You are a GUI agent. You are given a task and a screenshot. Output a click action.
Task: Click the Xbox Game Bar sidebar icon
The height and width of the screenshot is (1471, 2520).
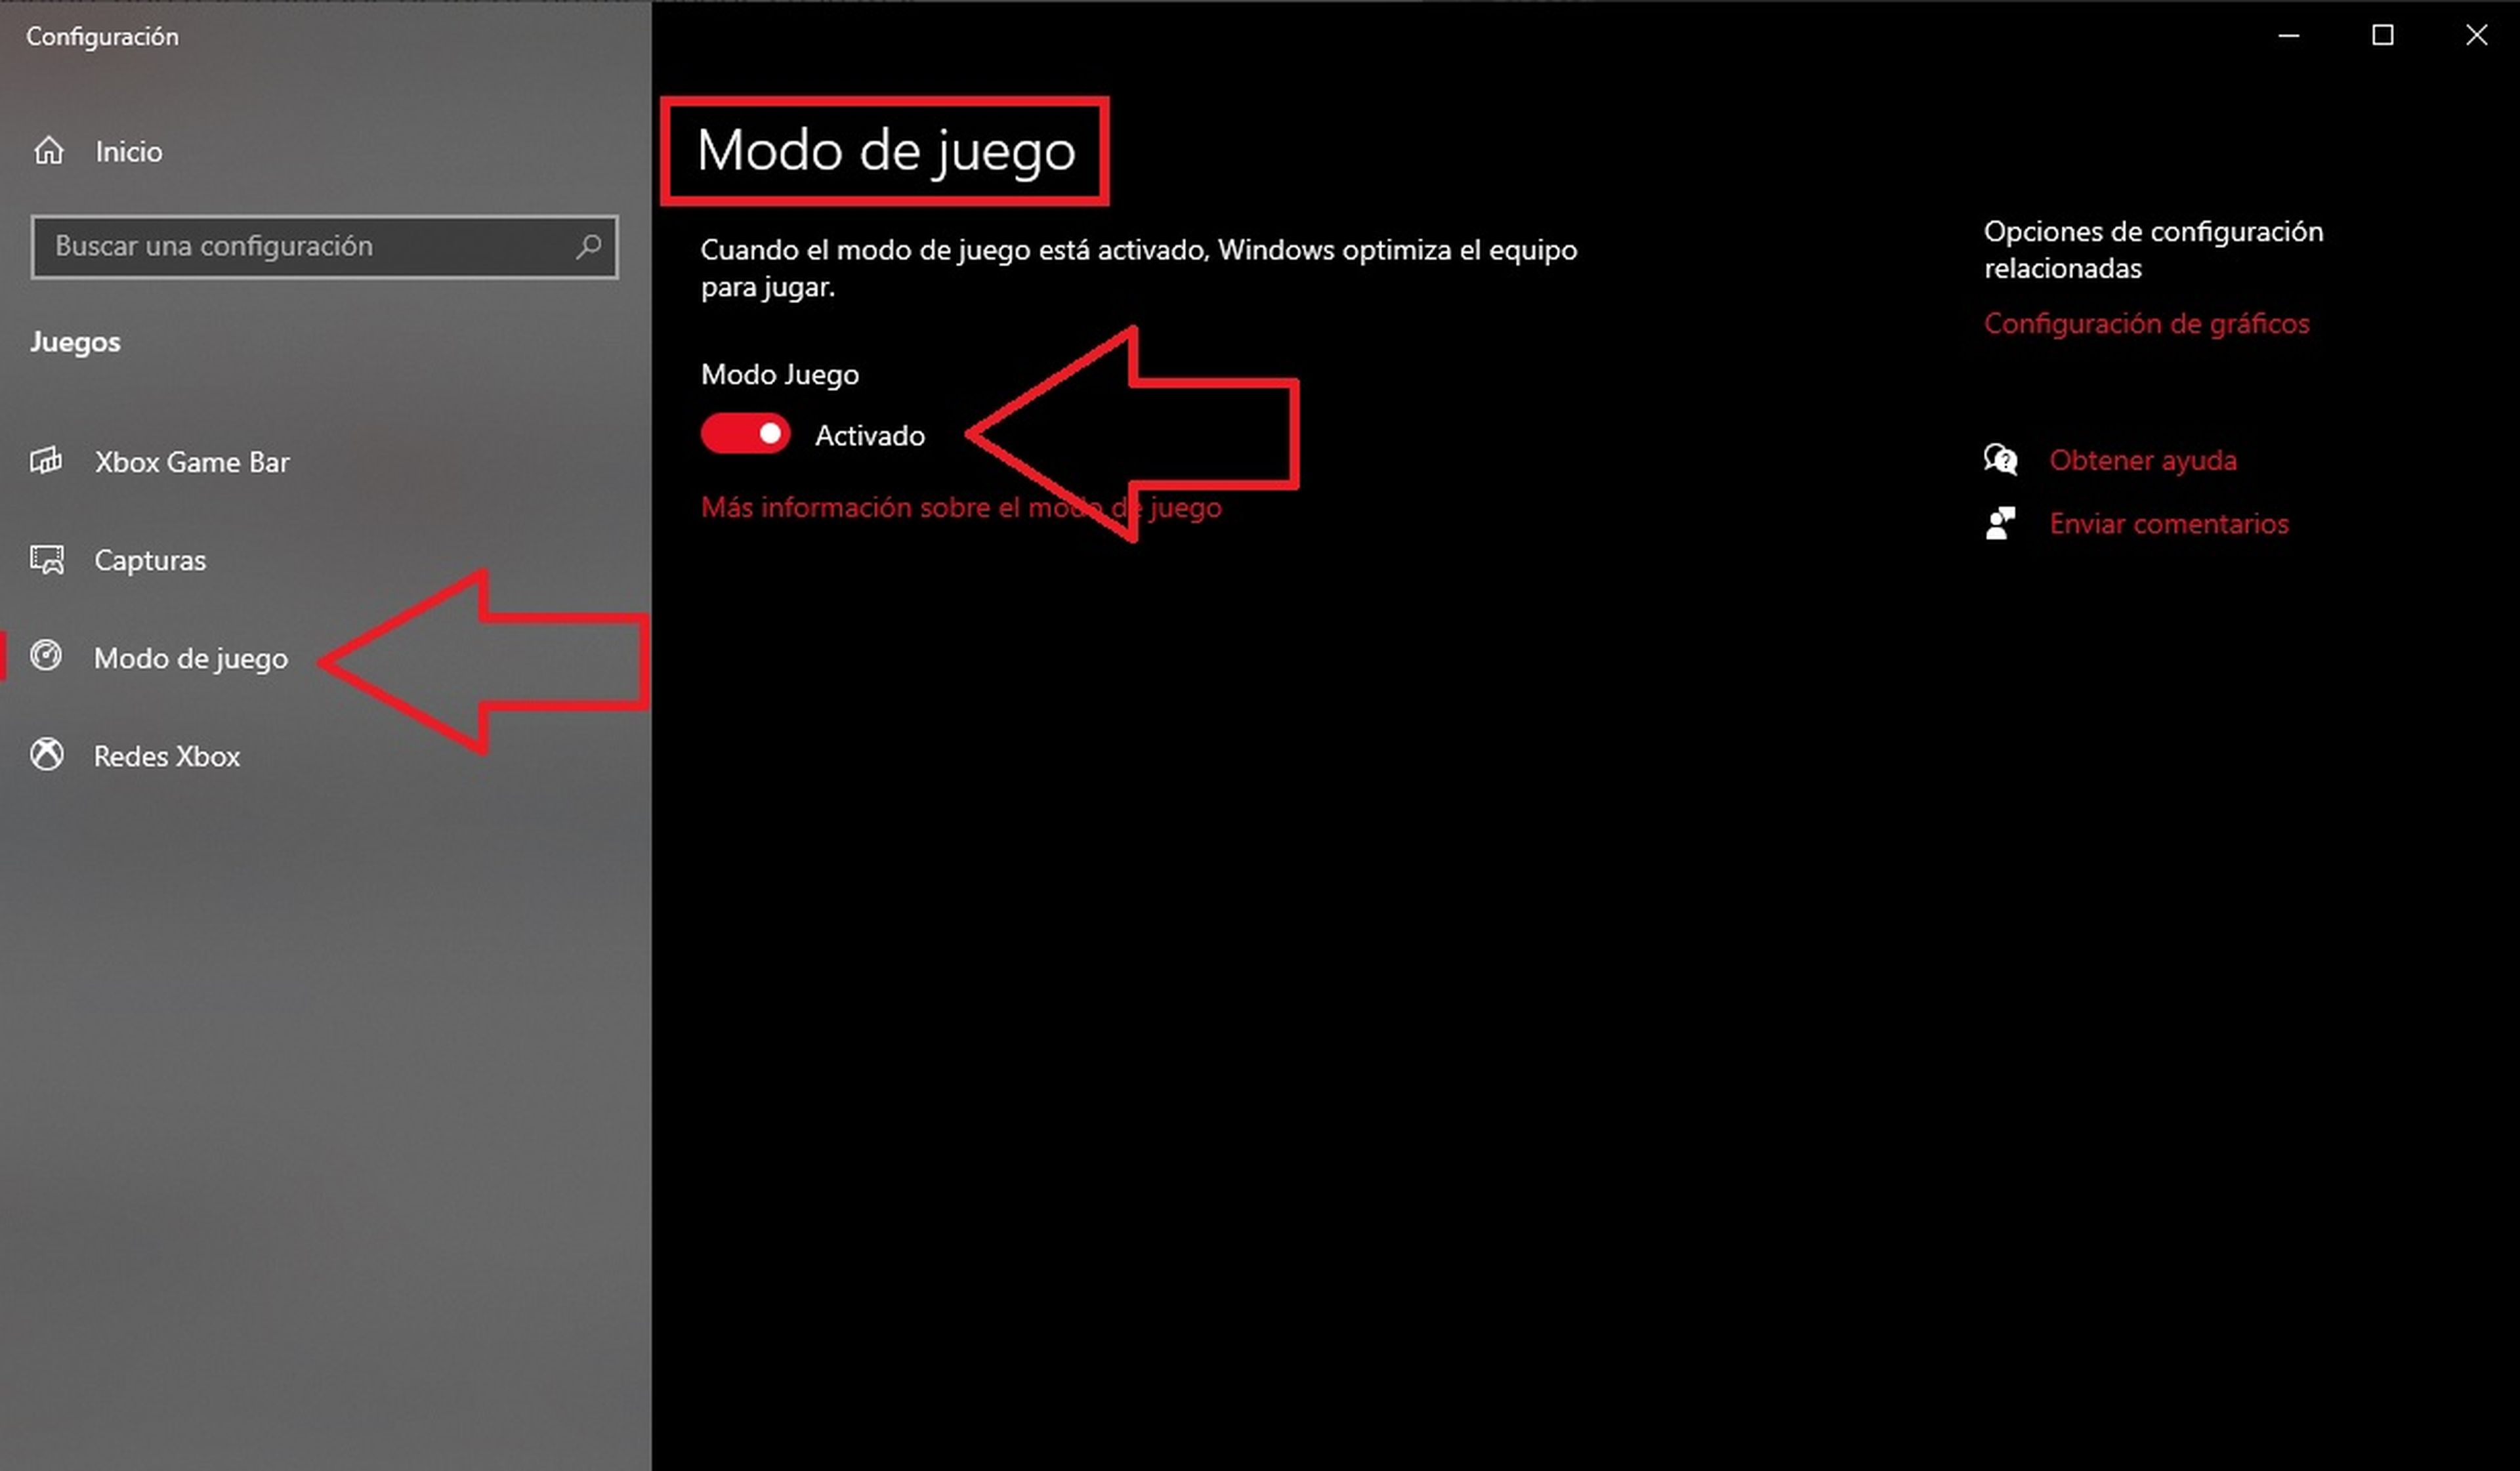pos(46,461)
